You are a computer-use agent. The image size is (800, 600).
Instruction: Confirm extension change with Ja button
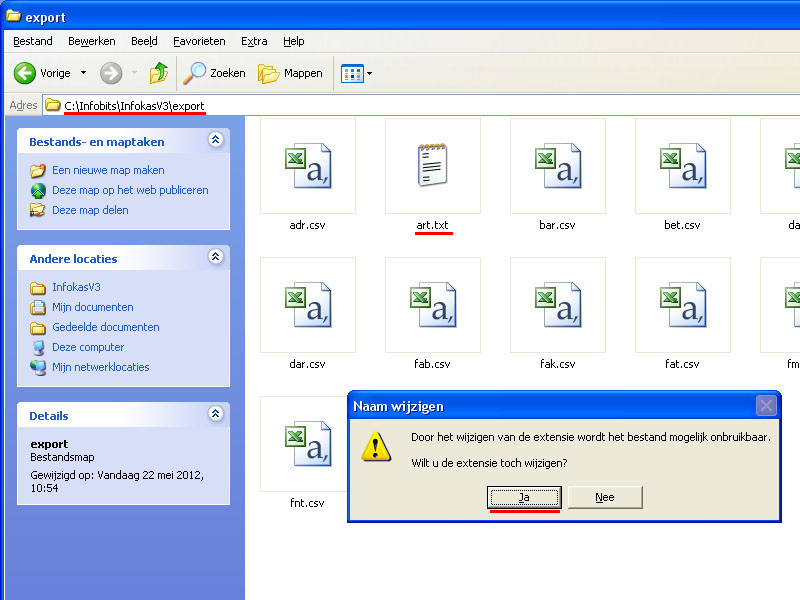coord(525,497)
